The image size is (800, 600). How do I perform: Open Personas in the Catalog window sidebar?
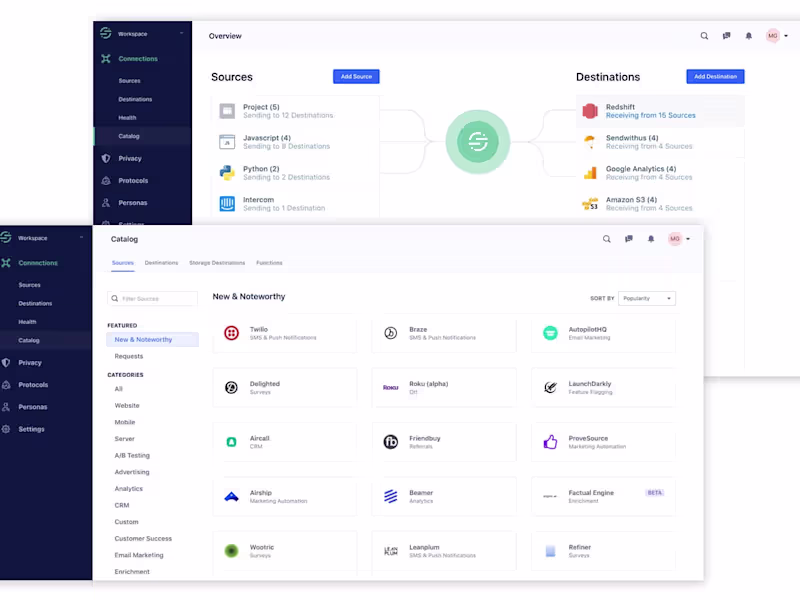pyautogui.click(x=32, y=407)
